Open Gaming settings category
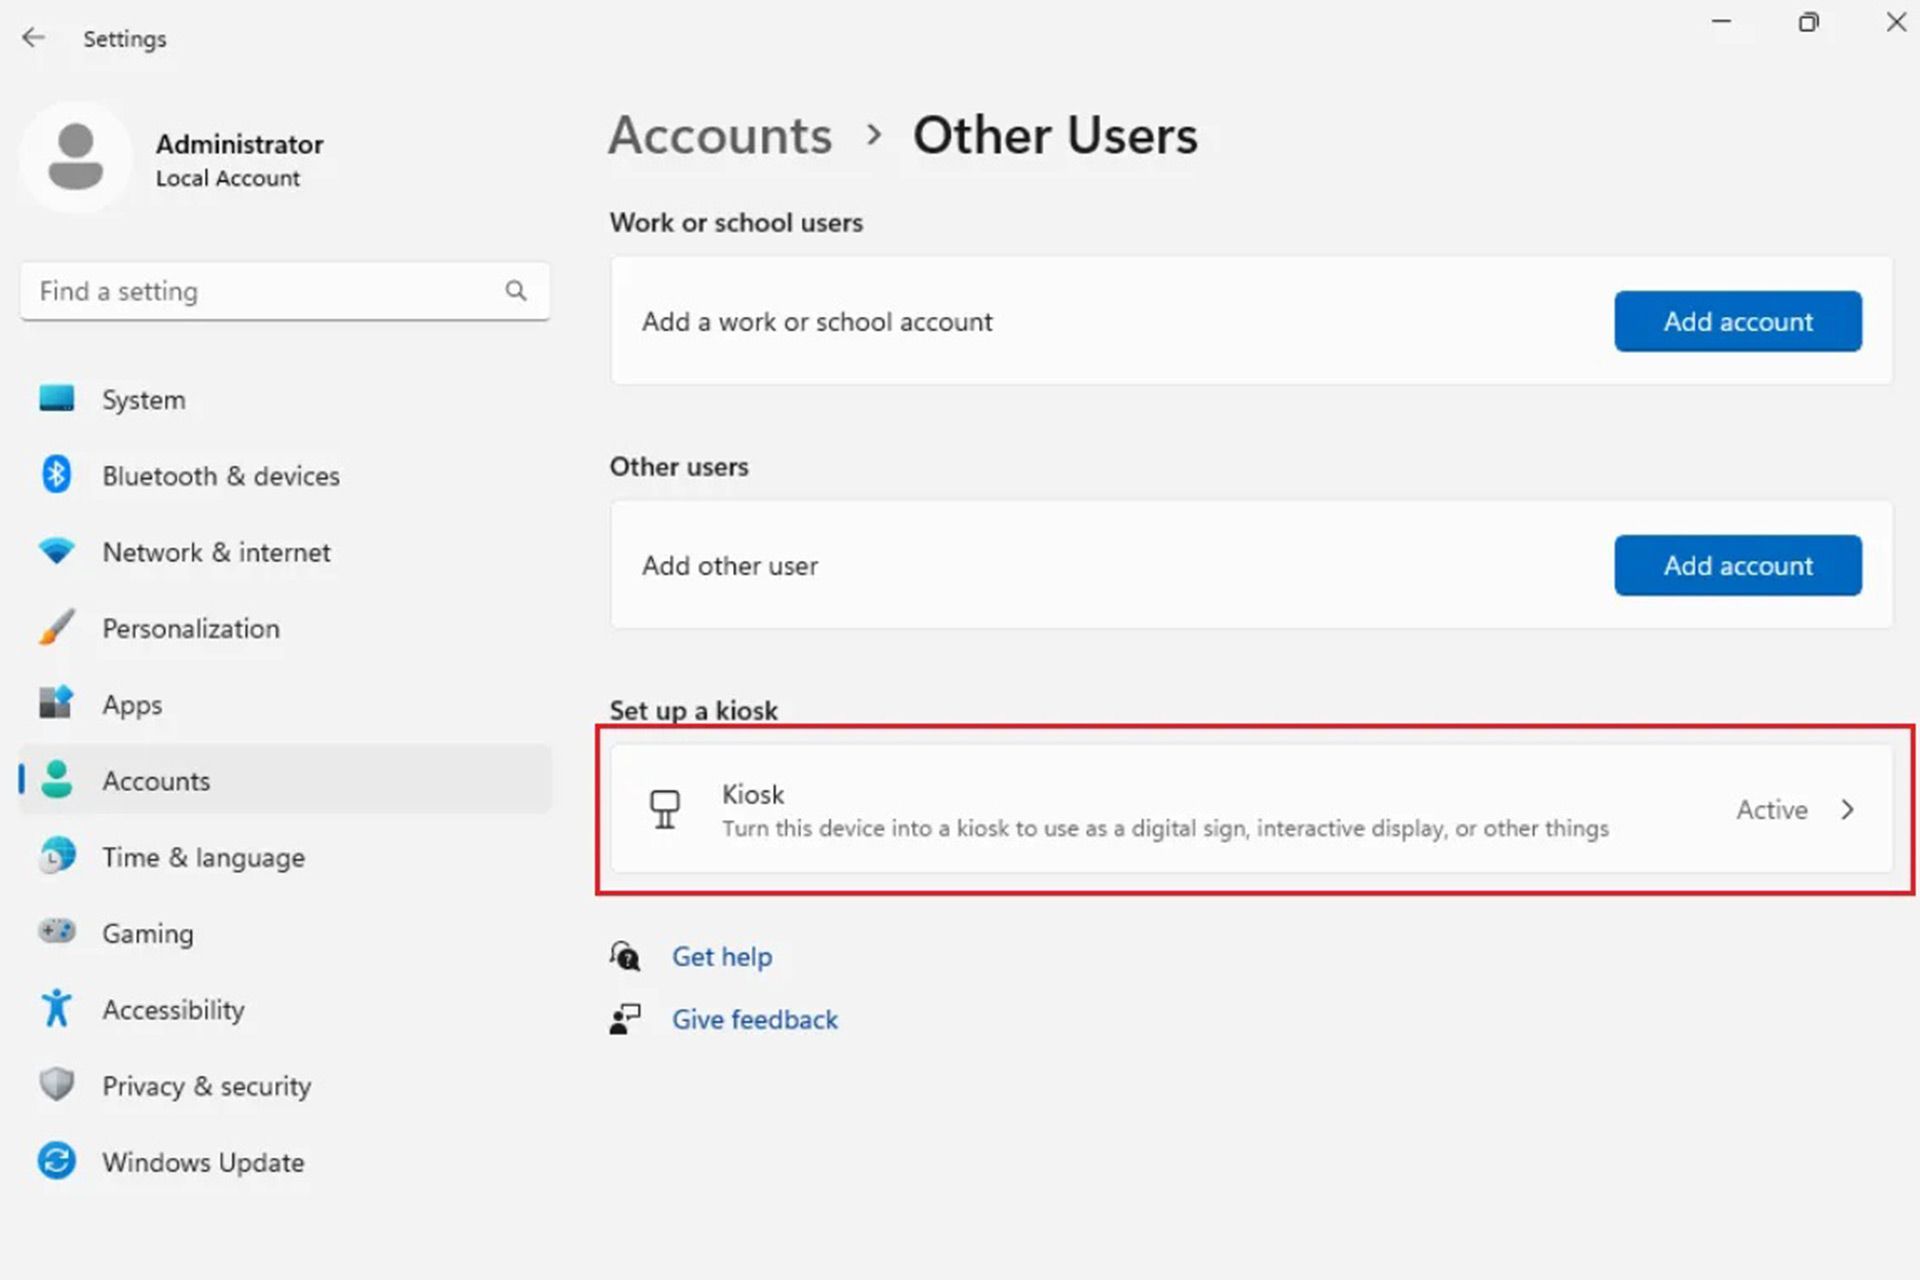Viewport: 1920px width, 1280px height. (285, 933)
